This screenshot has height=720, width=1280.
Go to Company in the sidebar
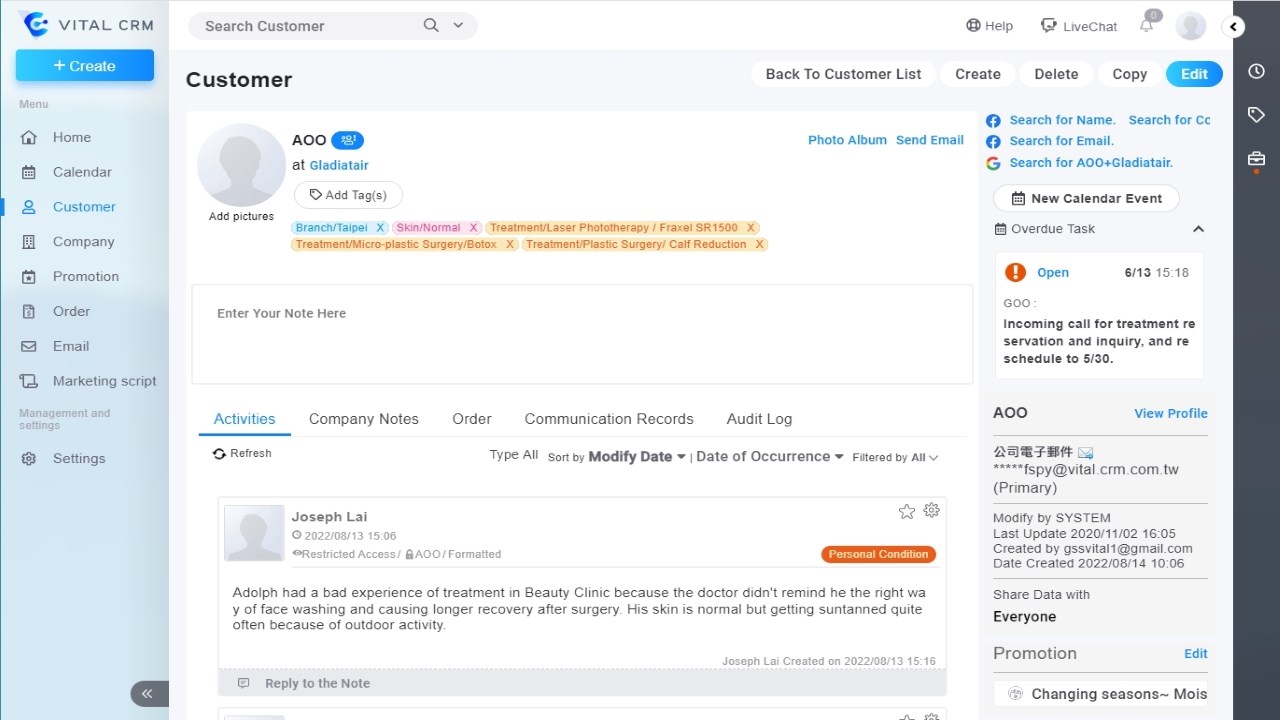[x=83, y=242]
